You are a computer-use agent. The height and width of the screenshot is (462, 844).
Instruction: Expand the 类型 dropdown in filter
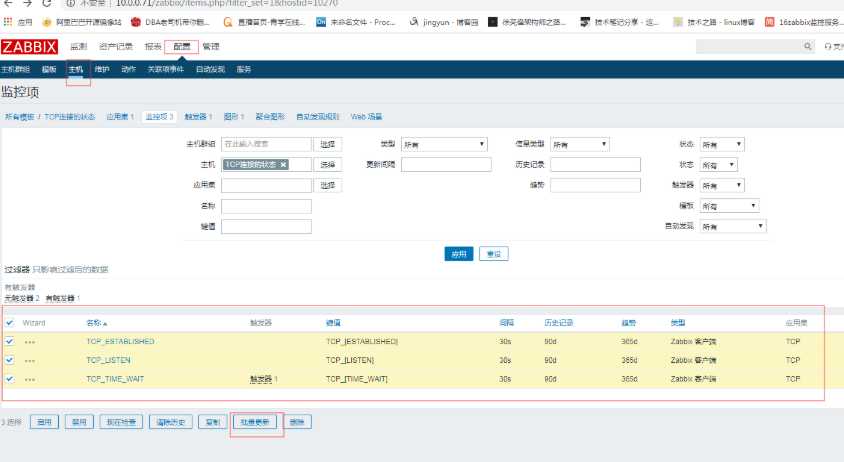click(443, 144)
